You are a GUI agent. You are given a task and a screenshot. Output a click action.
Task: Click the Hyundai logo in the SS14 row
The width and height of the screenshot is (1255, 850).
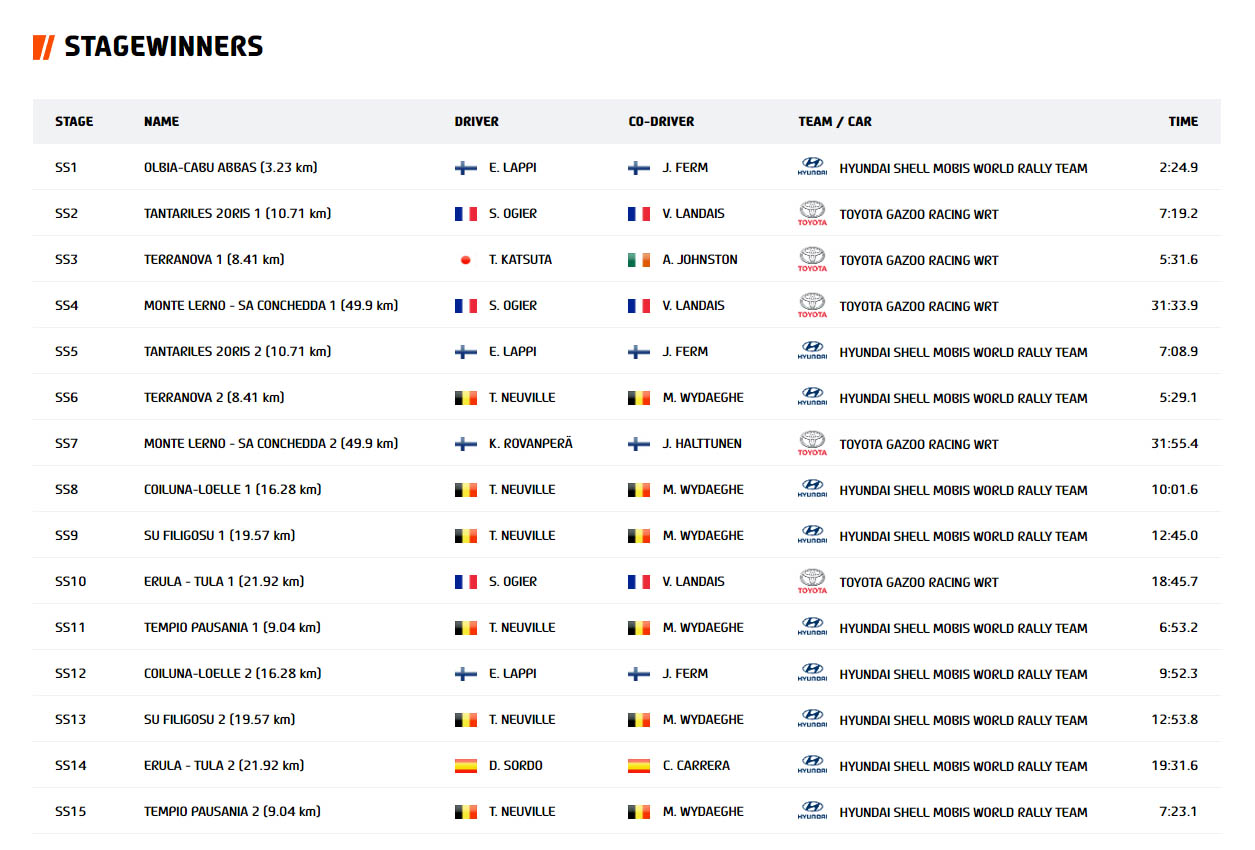(812, 765)
